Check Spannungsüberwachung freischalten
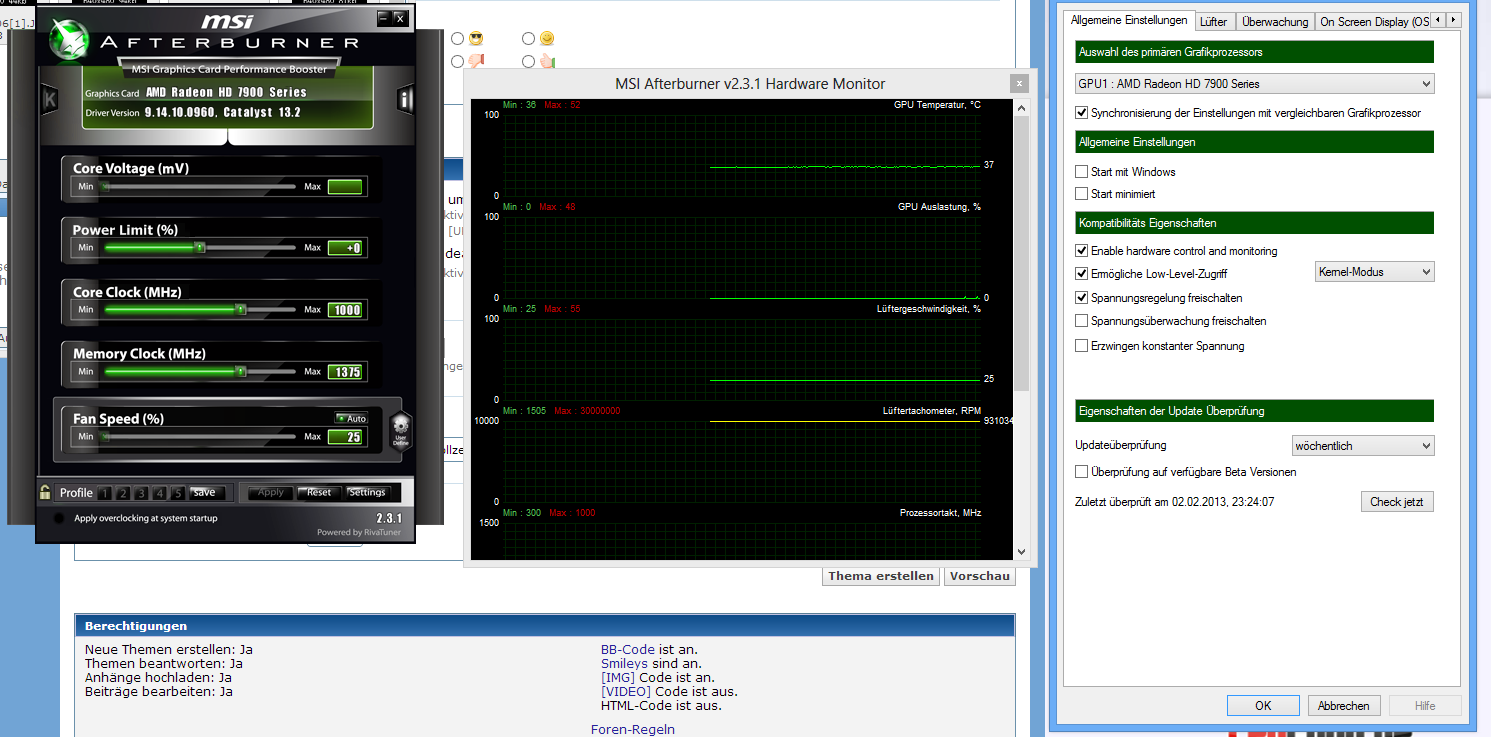Image resolution: width=1491 pixels, height=737 pixels. pyautogui.click(x=1082, y=321)
